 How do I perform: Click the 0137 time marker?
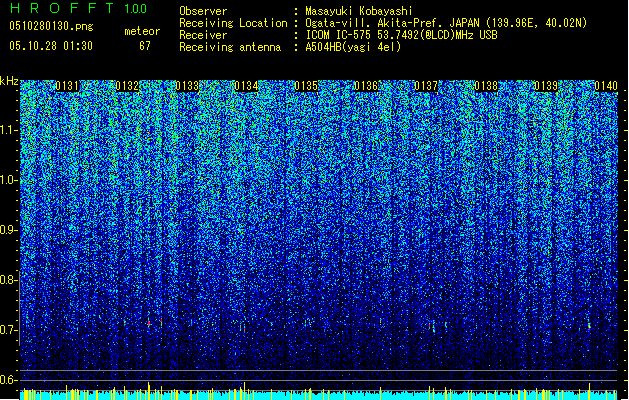click(426, 86)
